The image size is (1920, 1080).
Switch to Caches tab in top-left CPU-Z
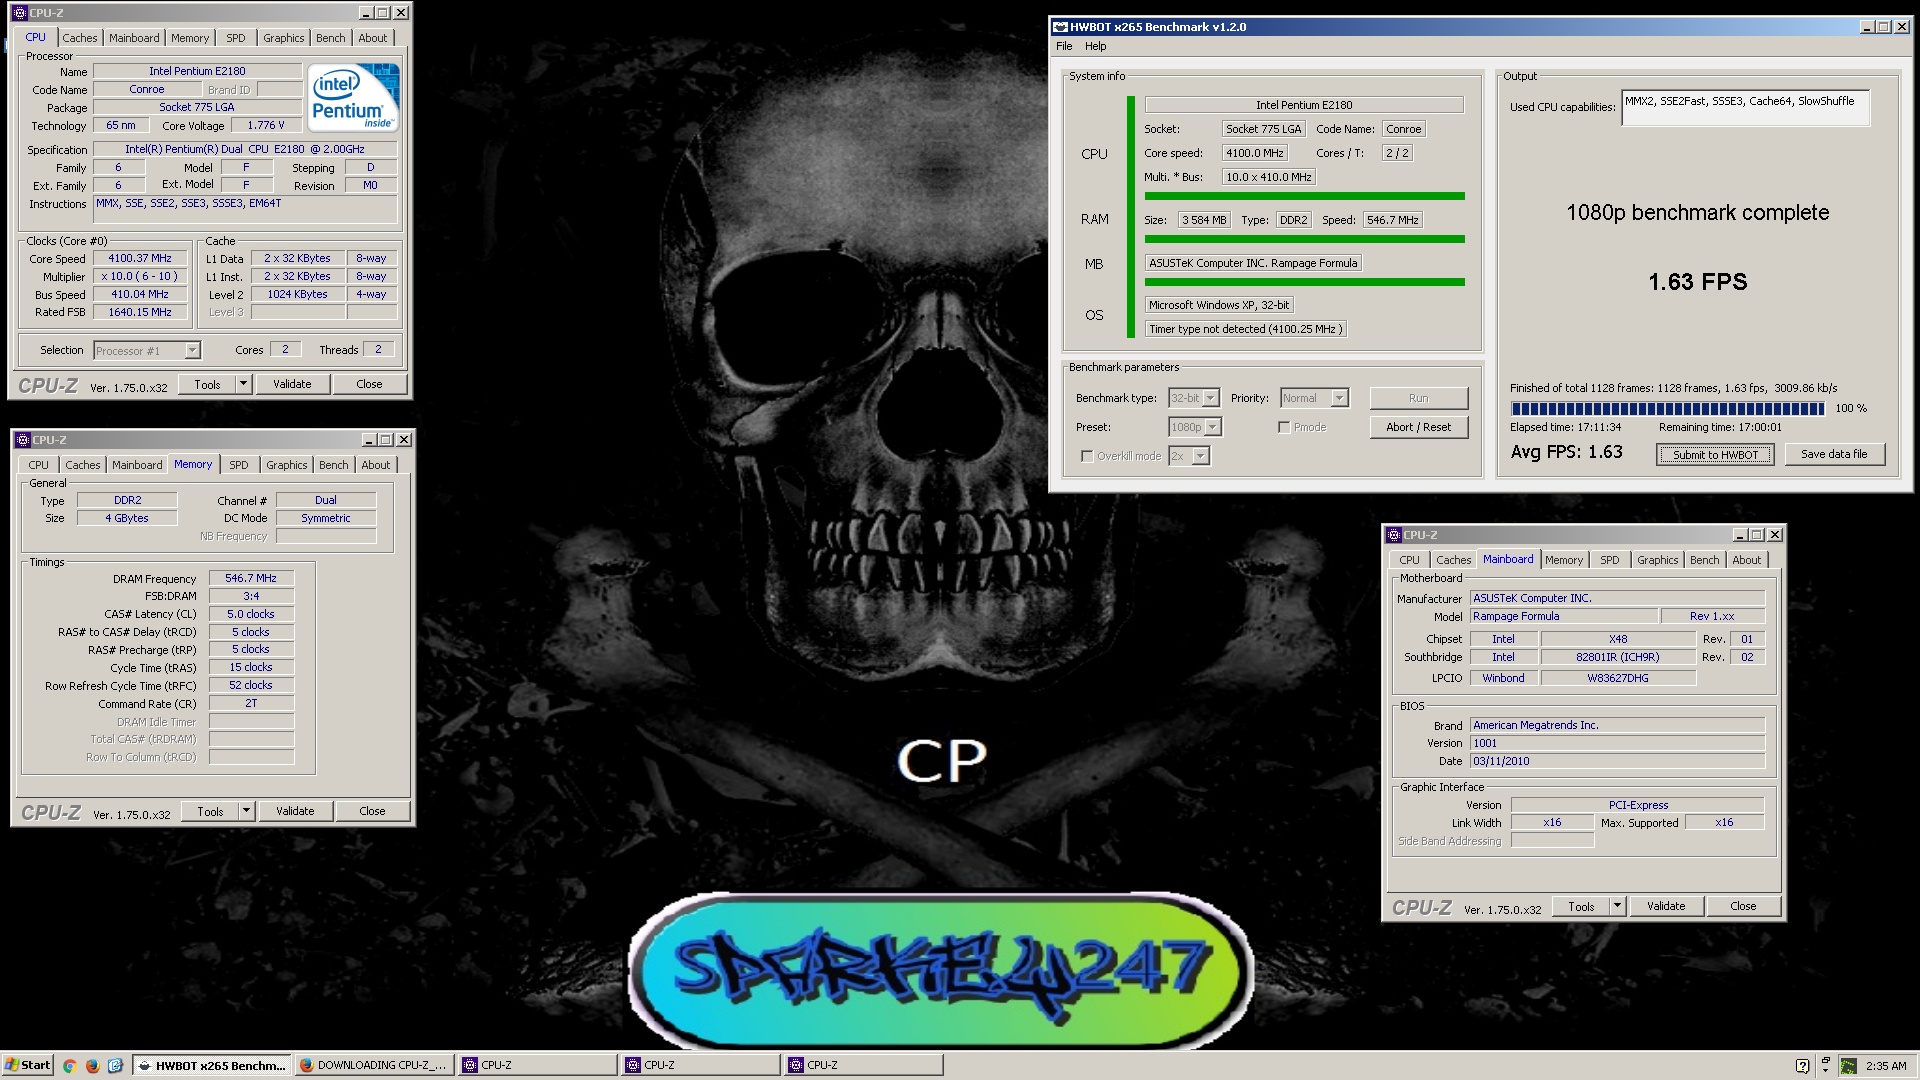point(80,38)
